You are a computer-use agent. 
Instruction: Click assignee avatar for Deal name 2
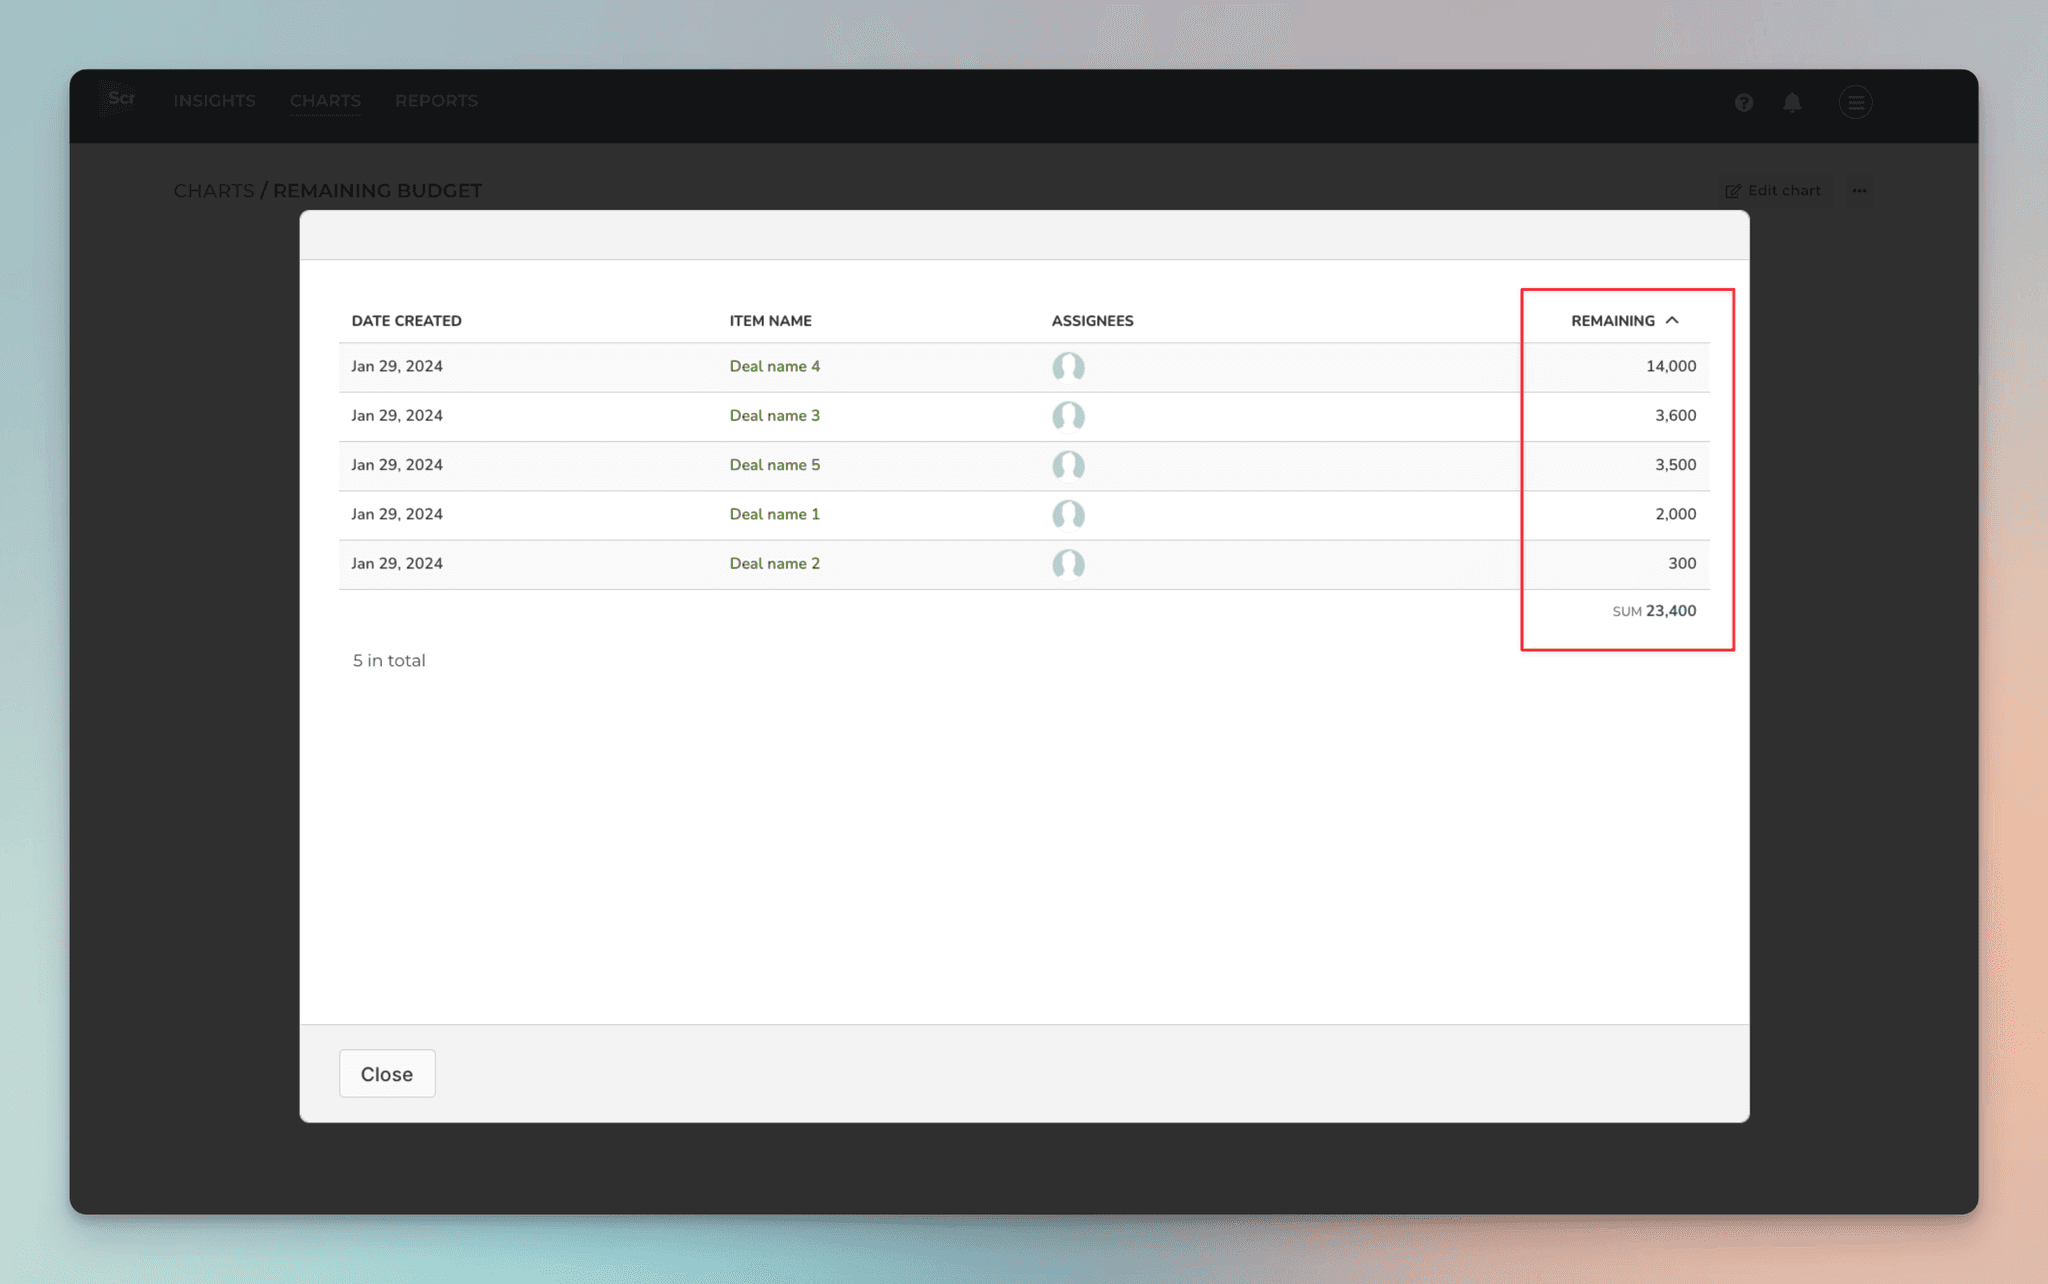coord(1068,564)
